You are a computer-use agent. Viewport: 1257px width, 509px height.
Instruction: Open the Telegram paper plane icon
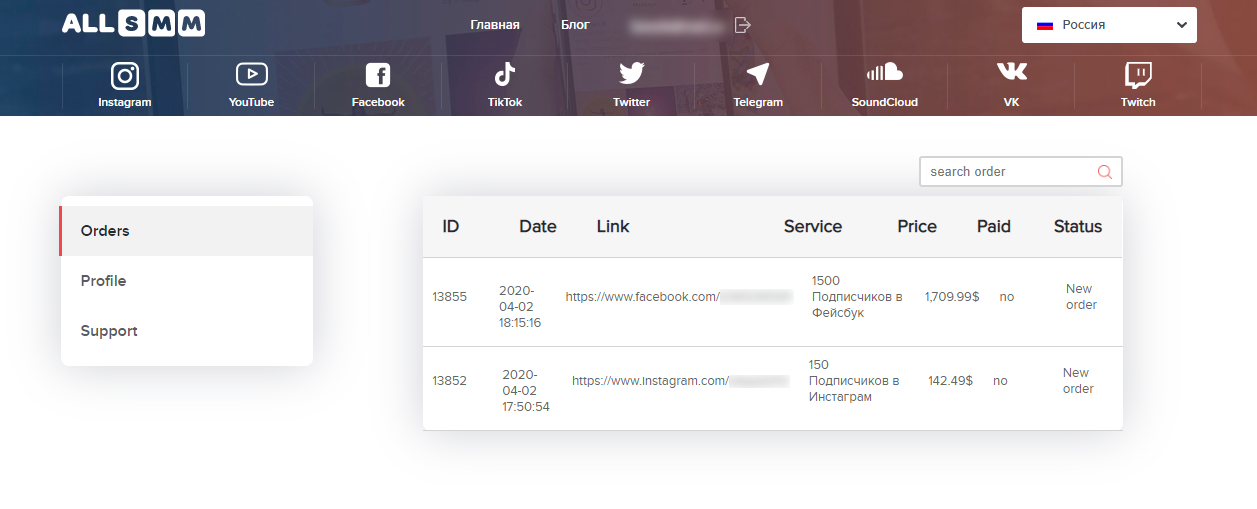[758, 75]
